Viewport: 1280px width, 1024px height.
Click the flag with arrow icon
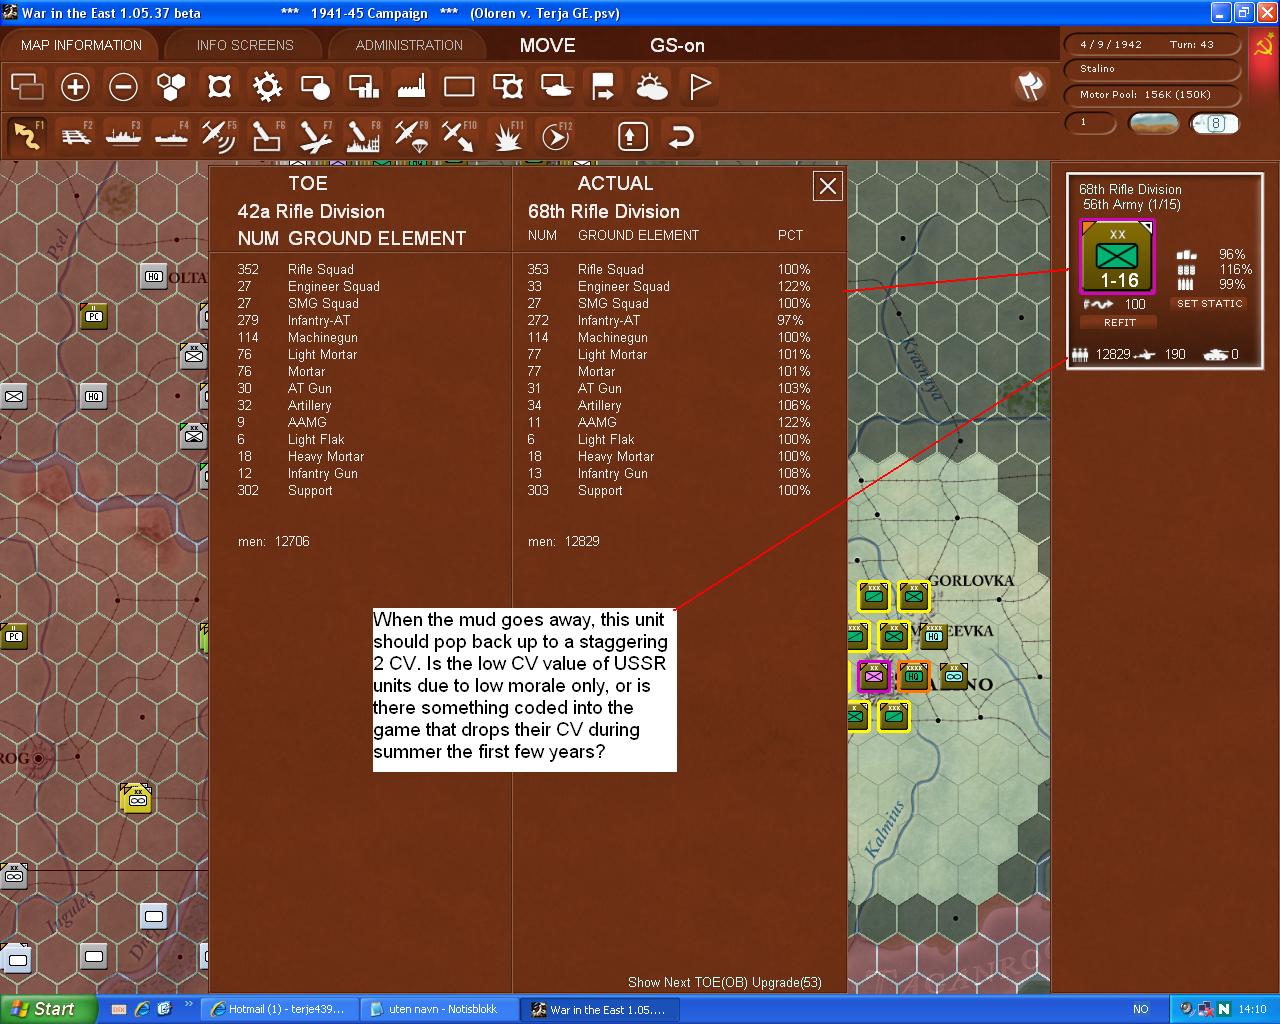603,87
